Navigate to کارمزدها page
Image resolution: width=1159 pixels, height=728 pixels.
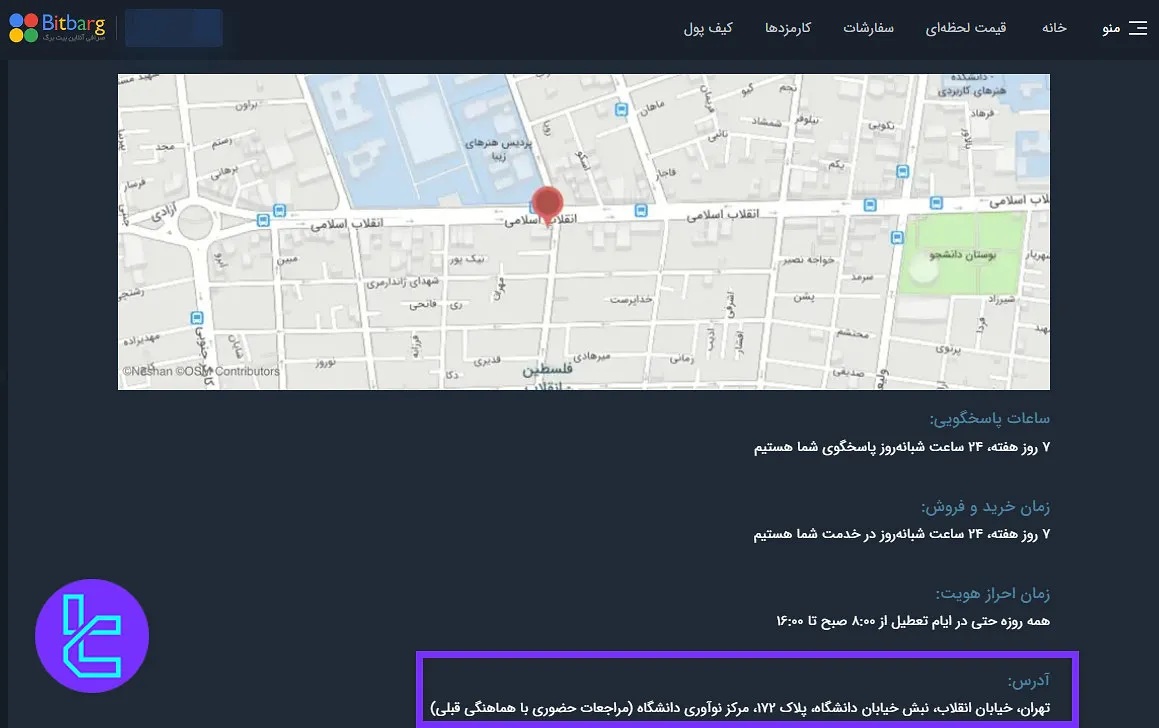click(x=788, y=28)
